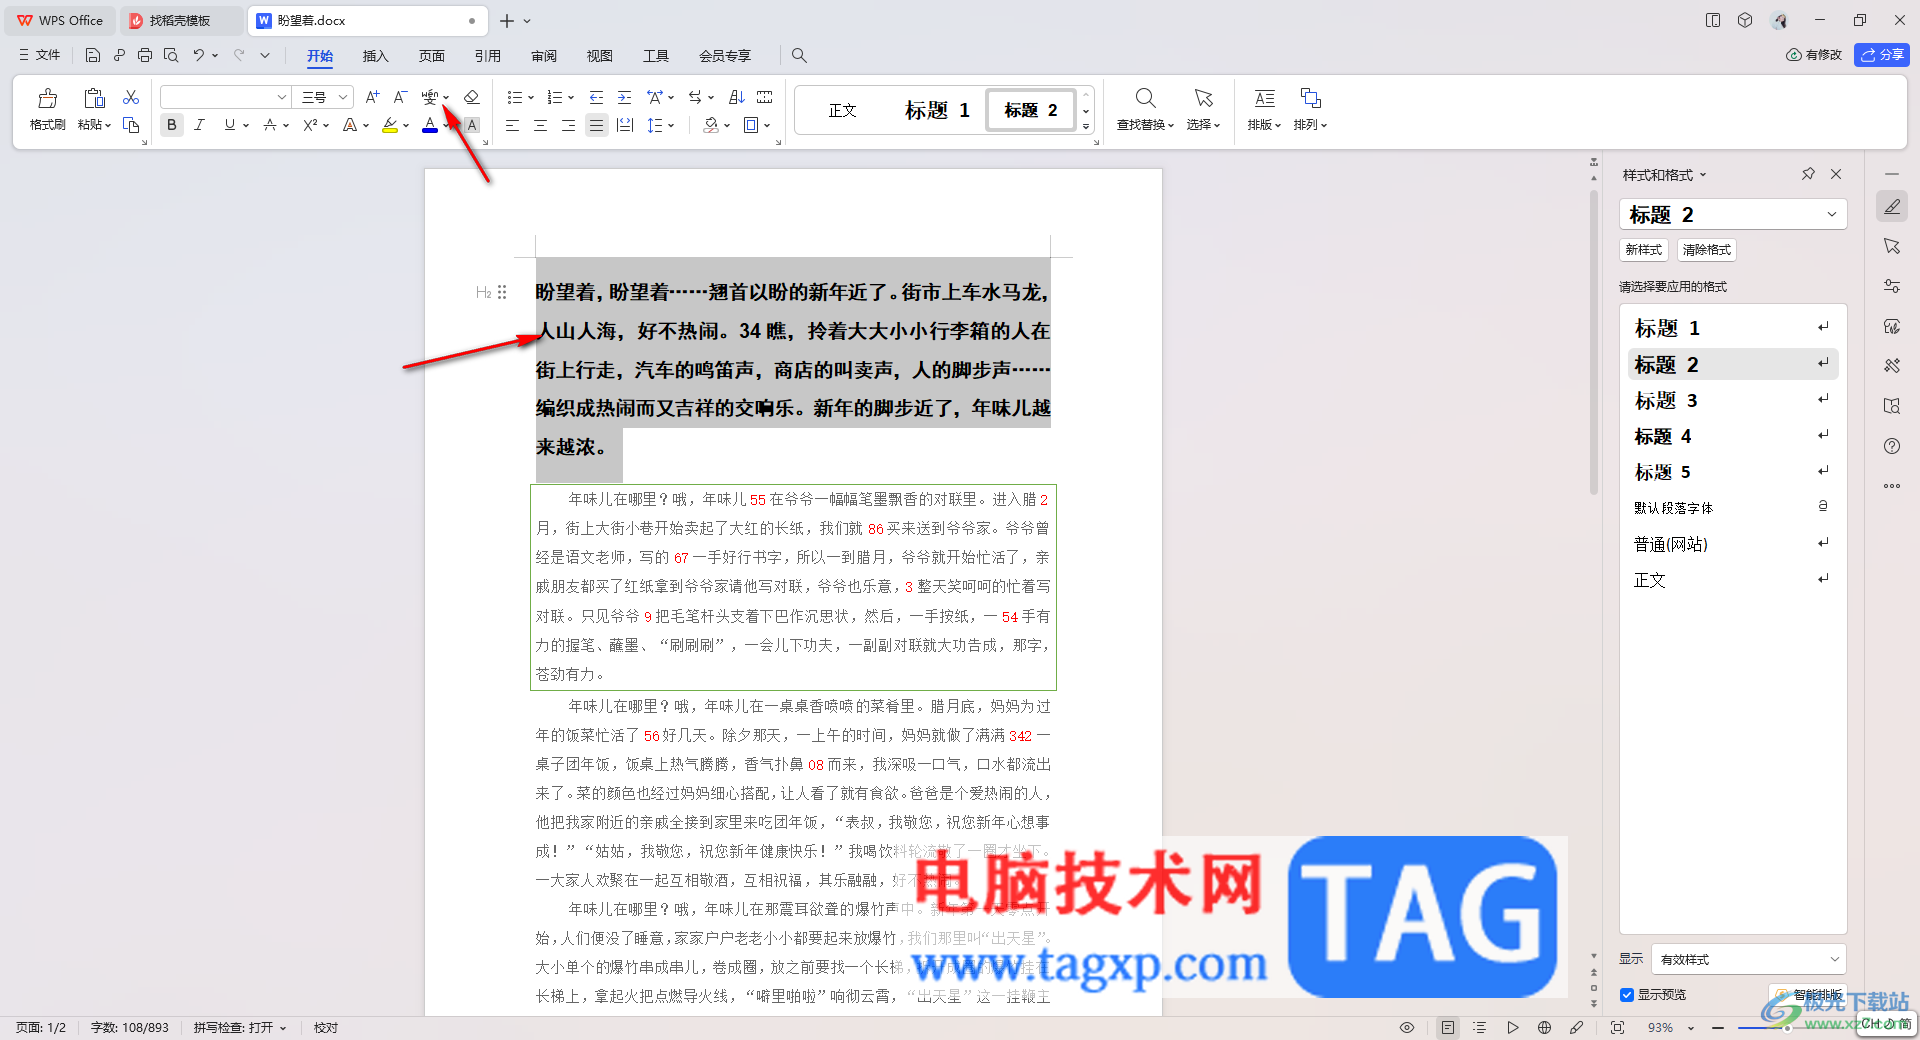1920x1040 pixels.
Task: Select 标题 3 in the styles list
Action: pos(1732,400)
